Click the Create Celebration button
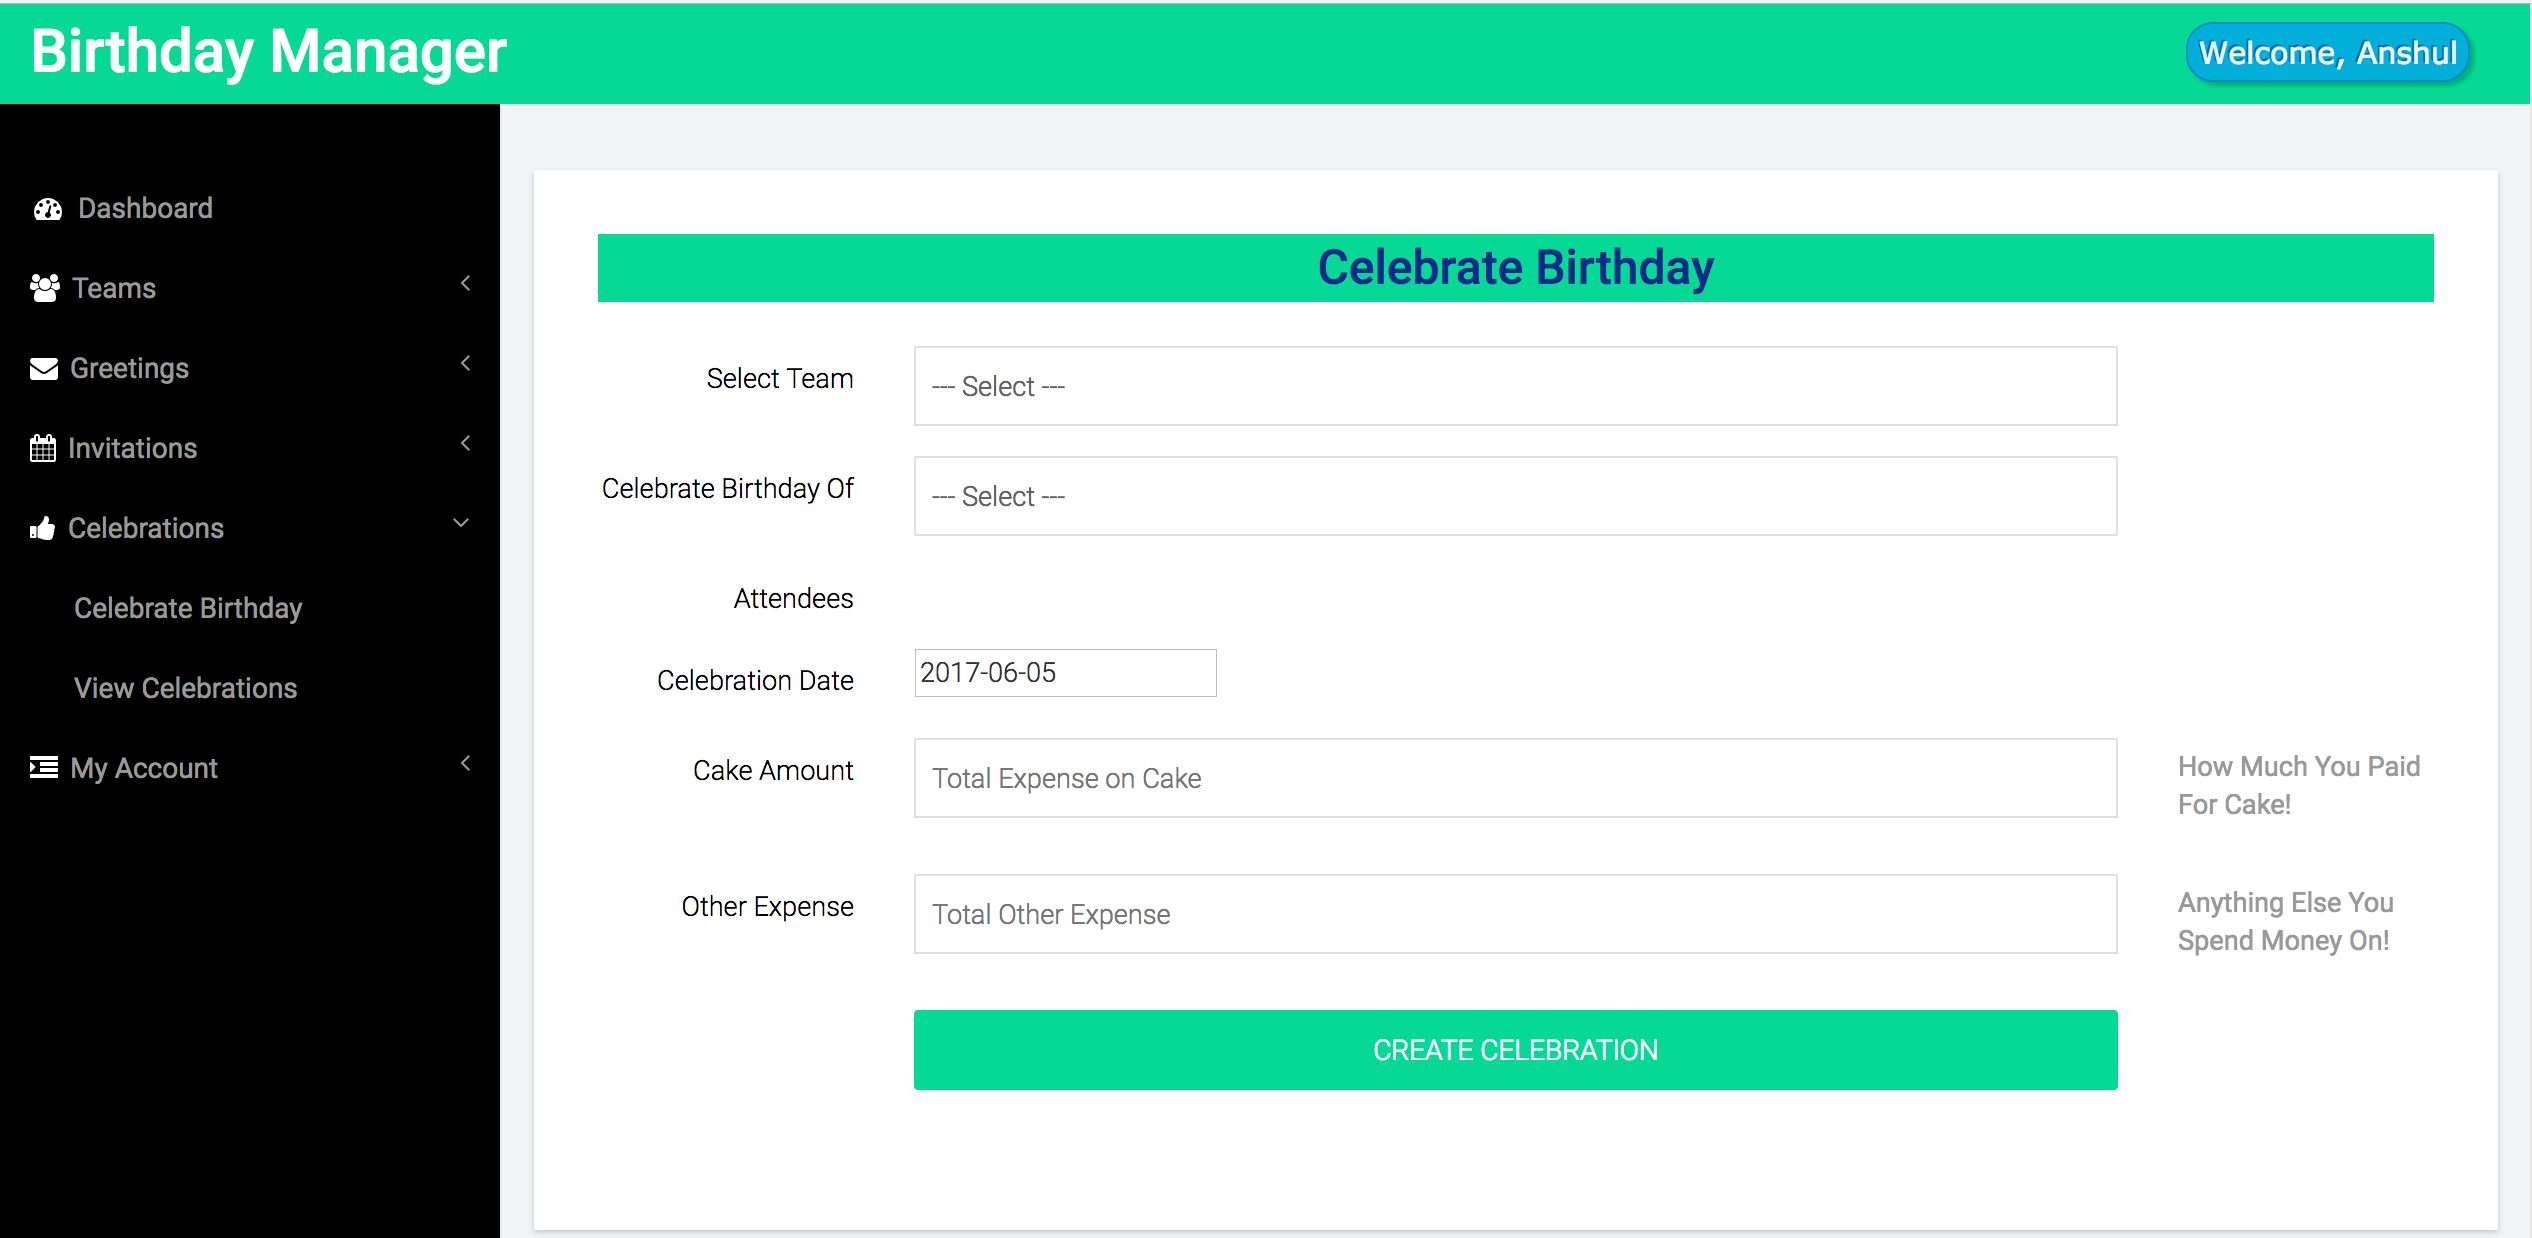The height and width of the screenshot is (1238, 2532). tap(1515, 1049)
